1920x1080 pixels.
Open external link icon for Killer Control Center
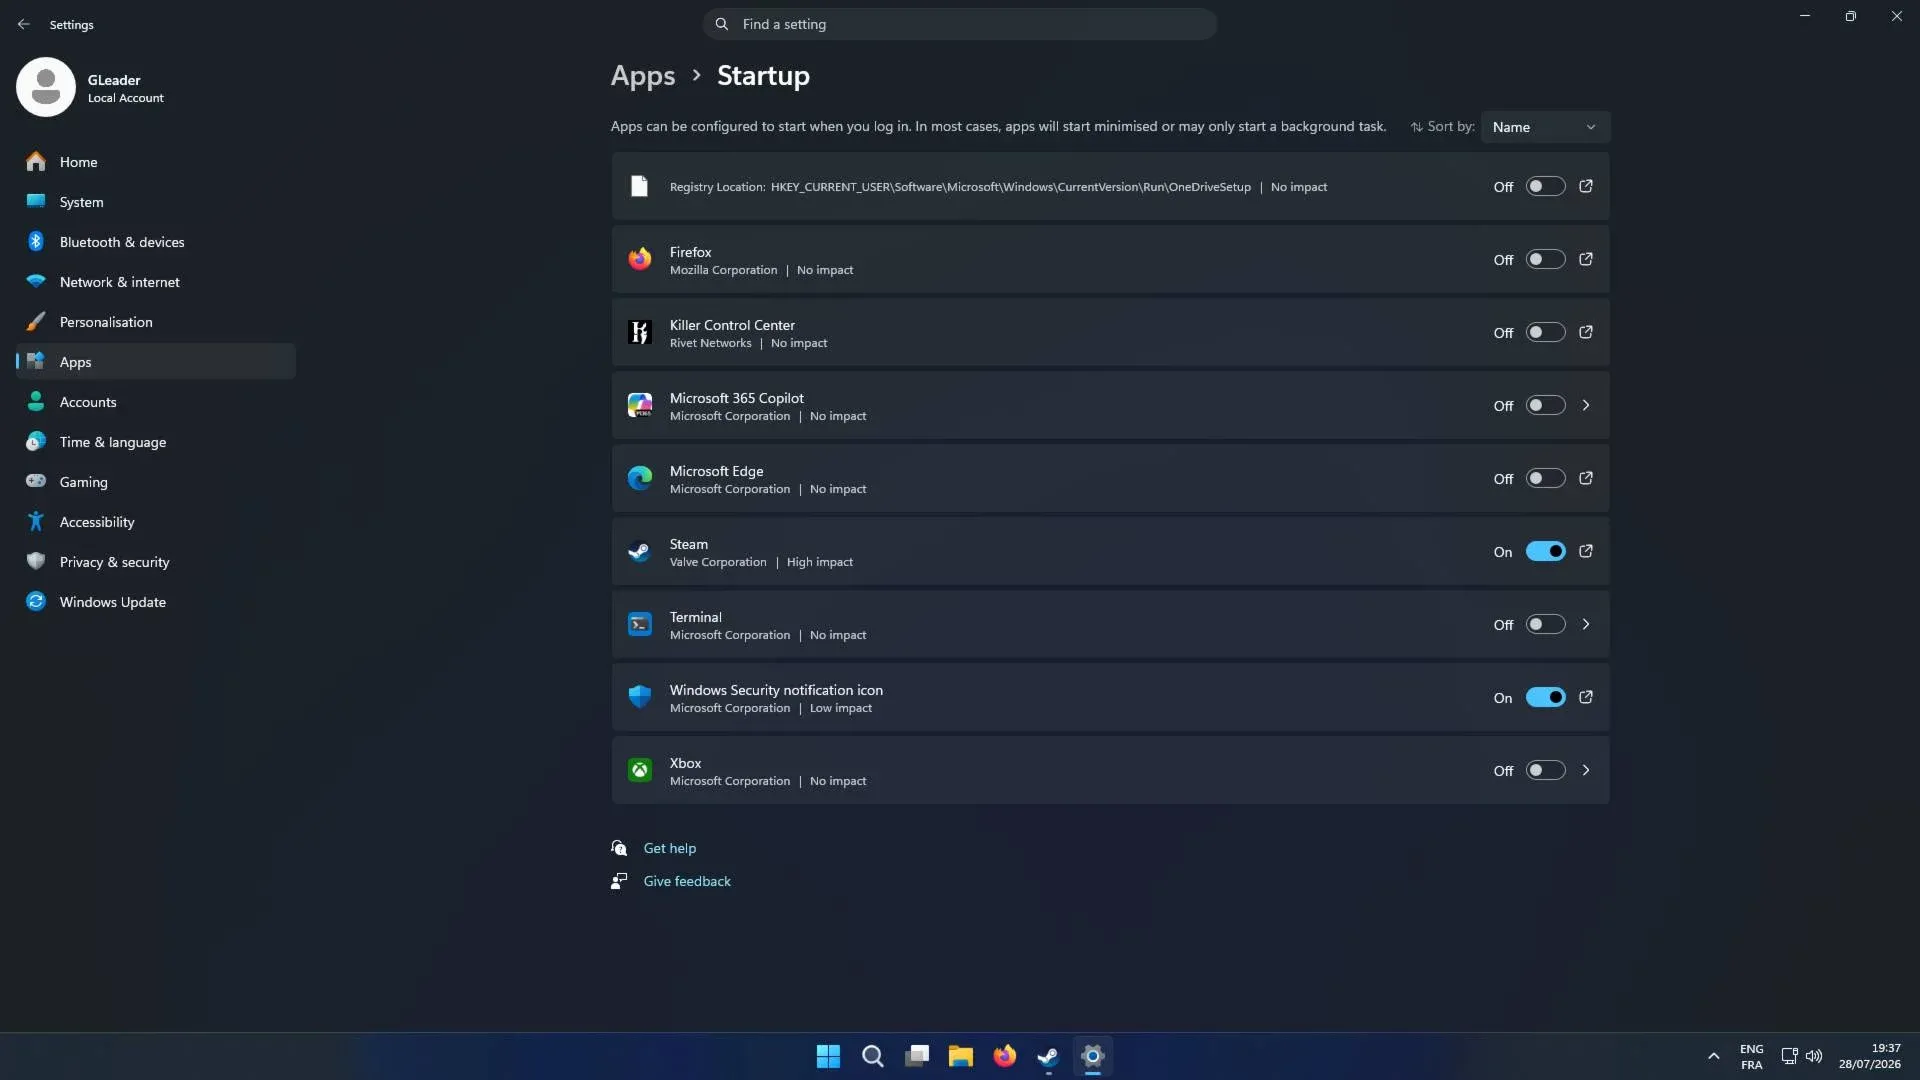point(1586,333)
